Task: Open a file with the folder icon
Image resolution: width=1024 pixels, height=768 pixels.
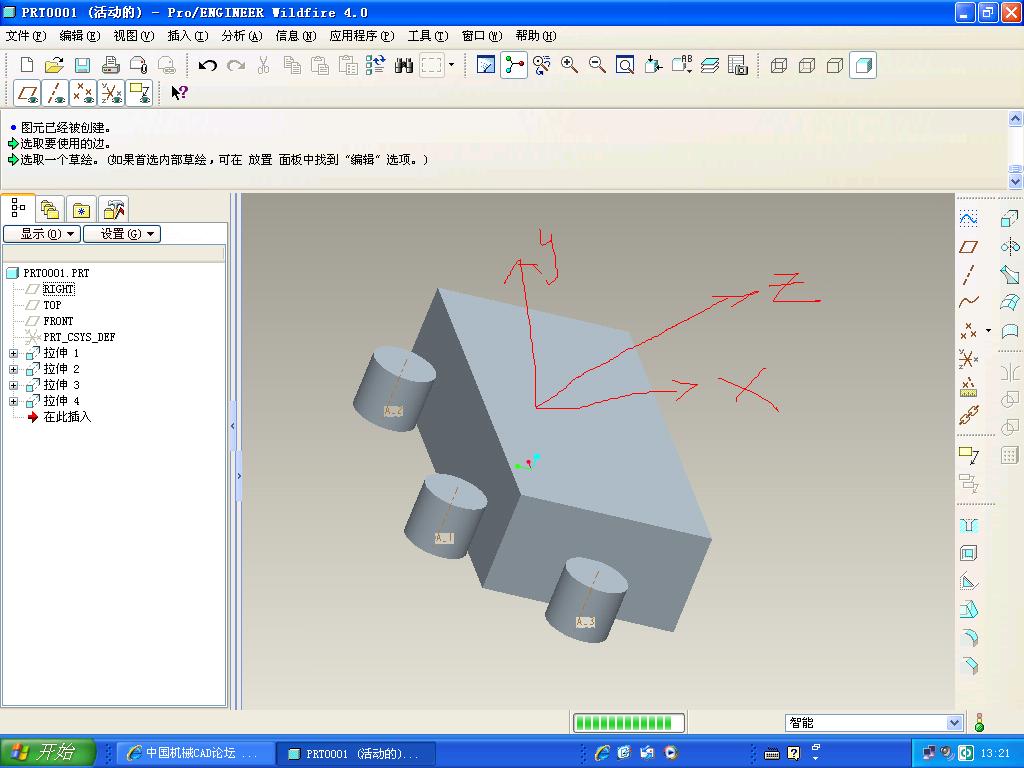Action: coord(54,65)
